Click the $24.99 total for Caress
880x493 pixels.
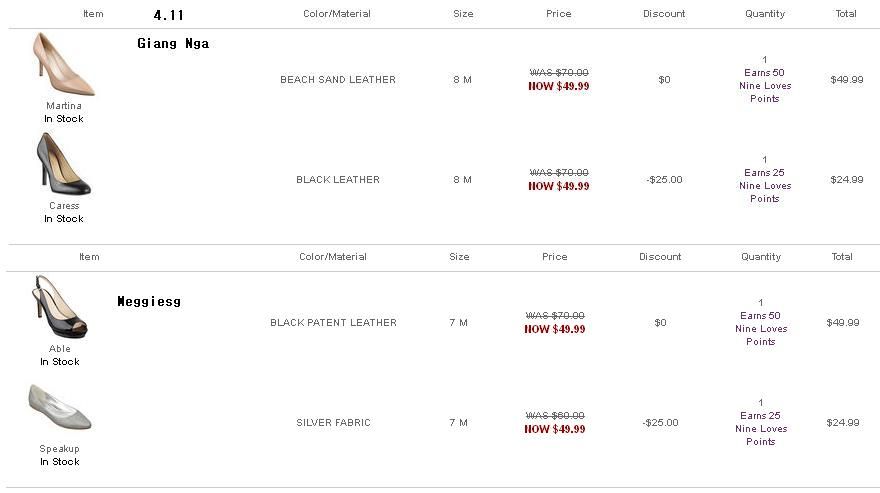coord(847,180)
